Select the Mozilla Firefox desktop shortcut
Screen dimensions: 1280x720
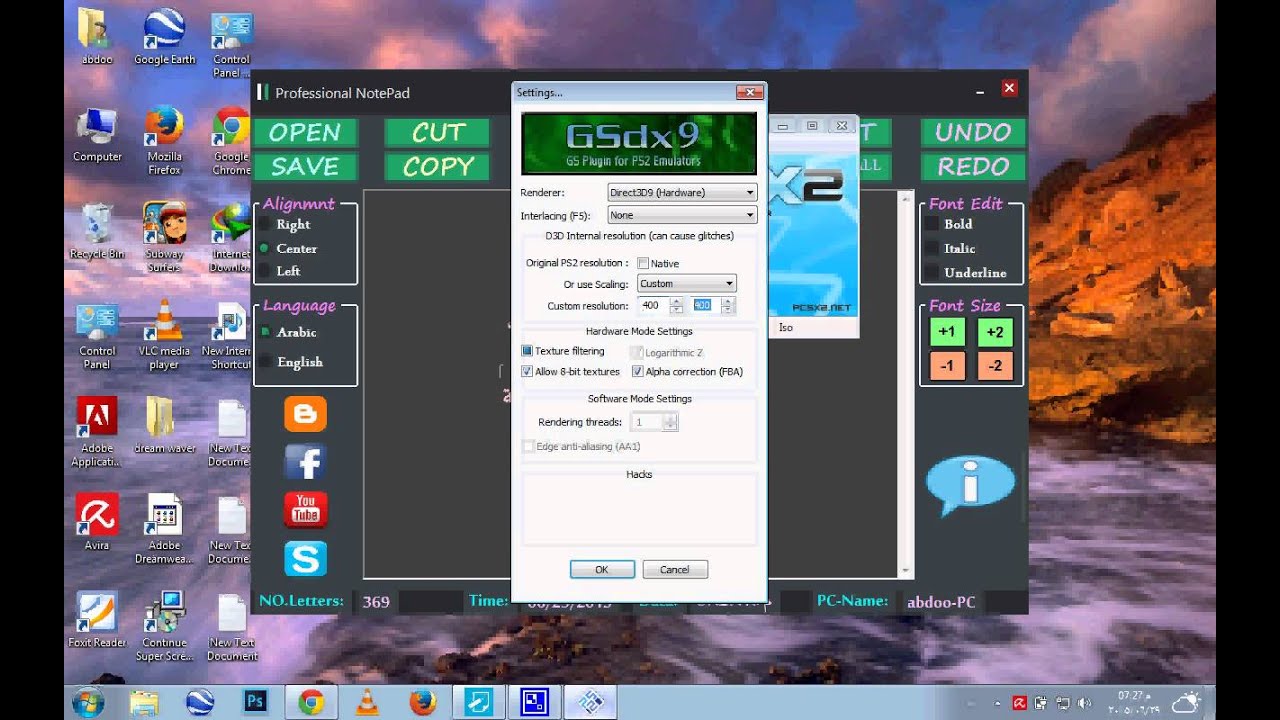point(164,140)
